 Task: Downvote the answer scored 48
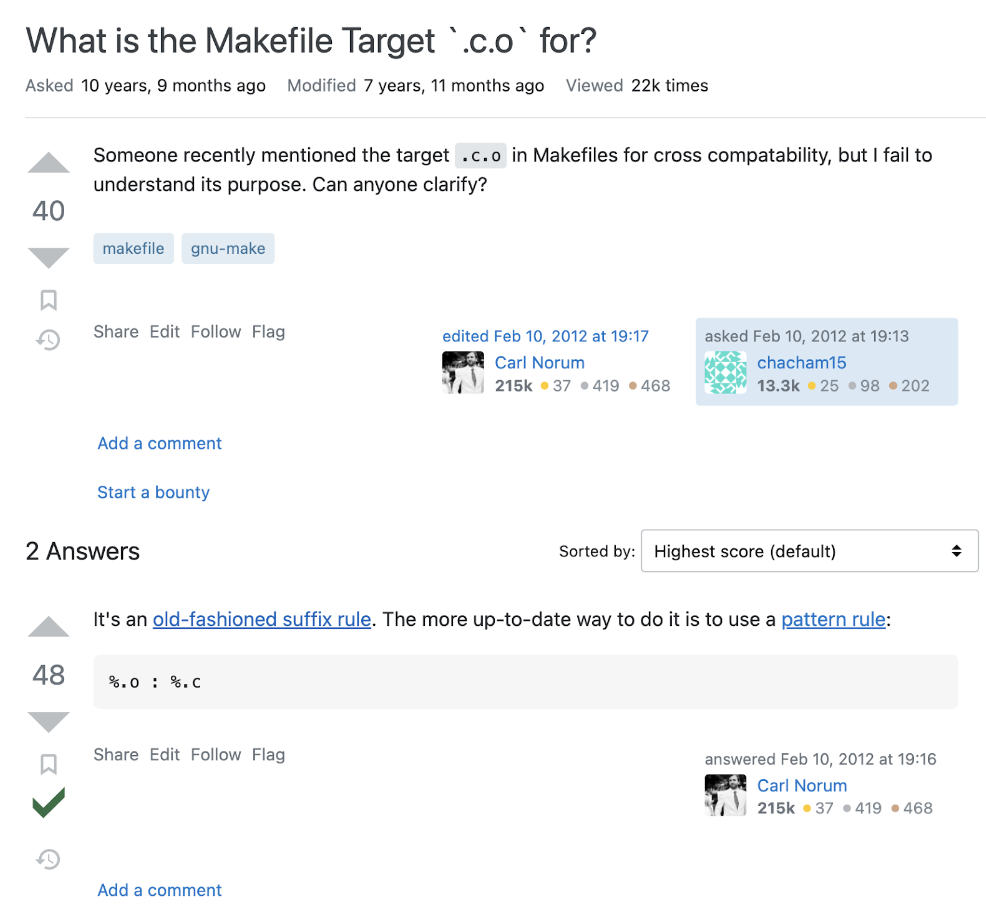[48, 723]
